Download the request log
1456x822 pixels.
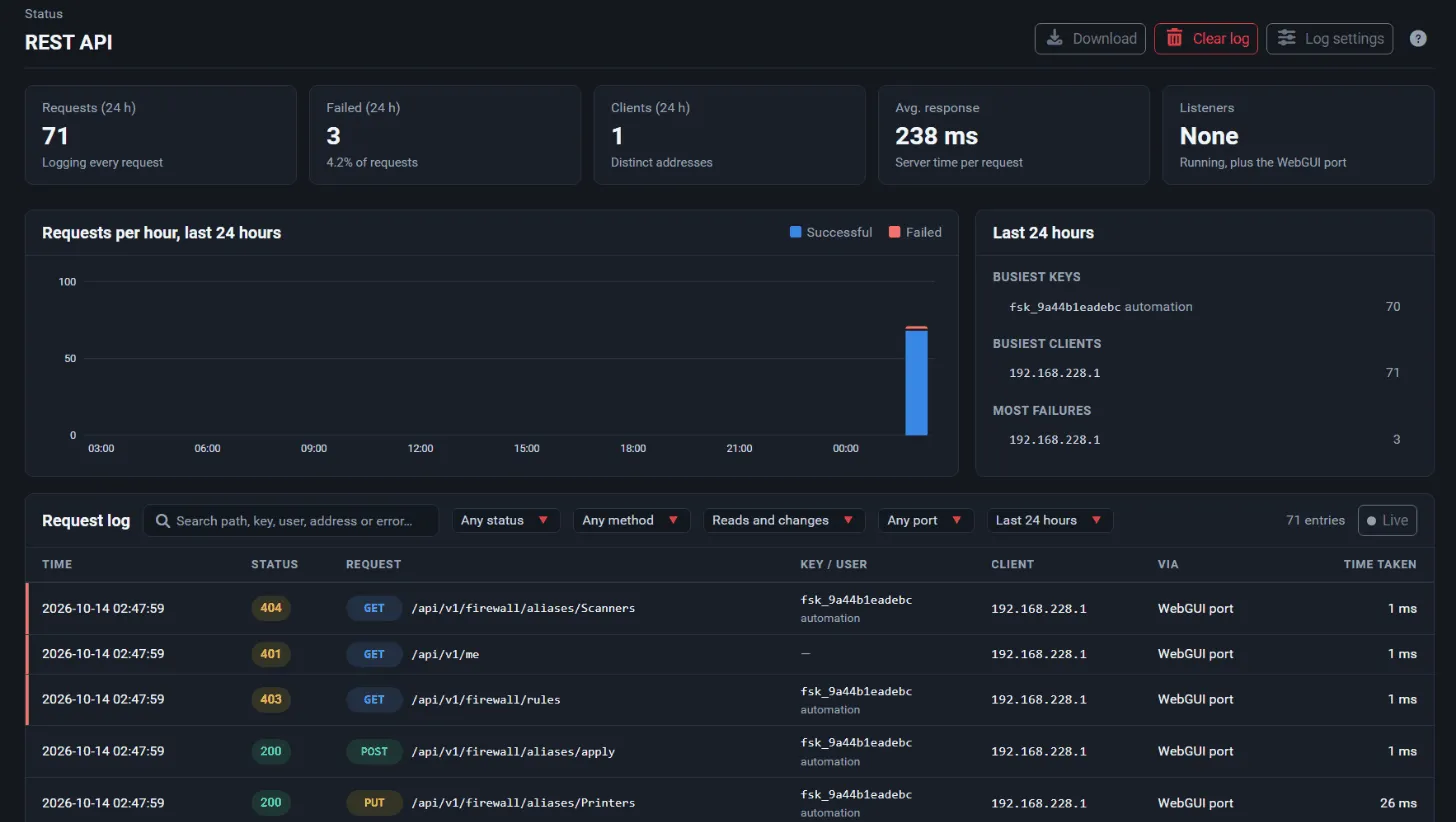(x=1090, y=39)
